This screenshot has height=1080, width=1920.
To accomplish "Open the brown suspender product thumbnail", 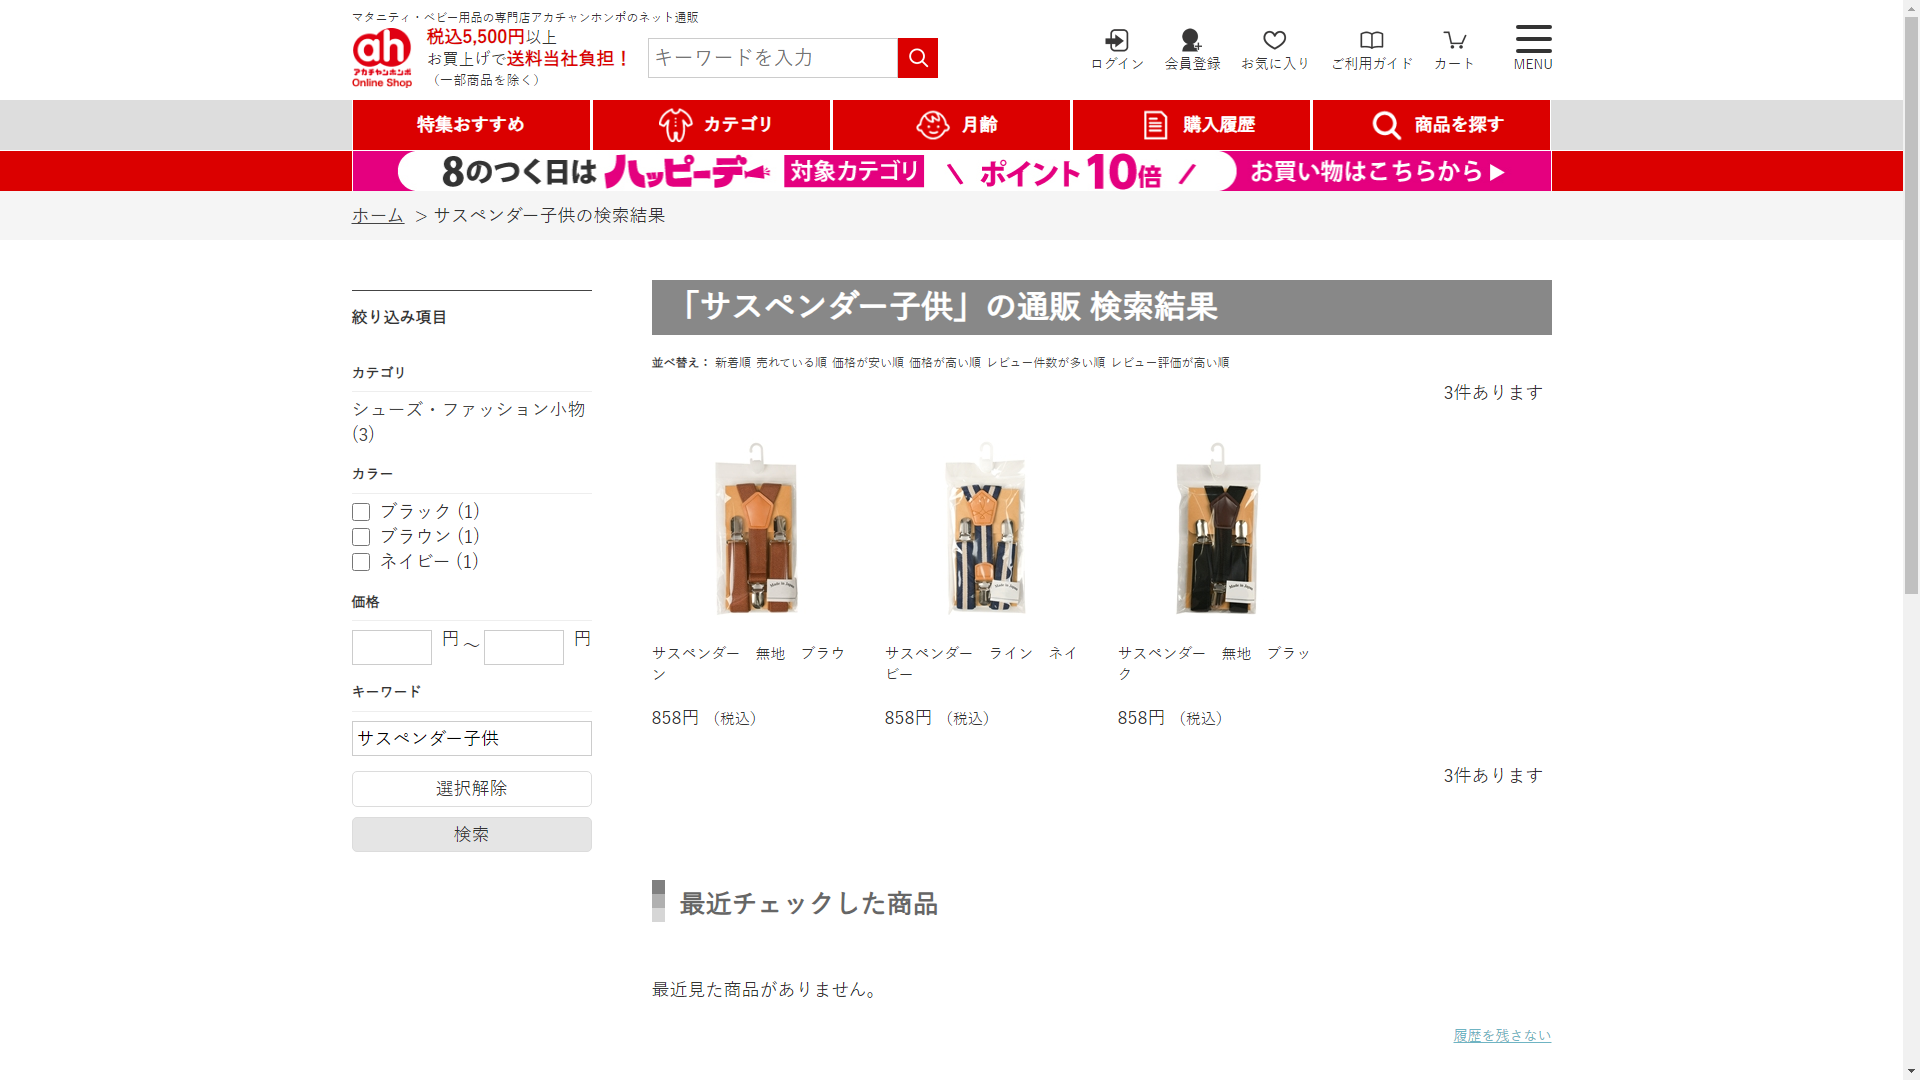I will click(756, 528).
